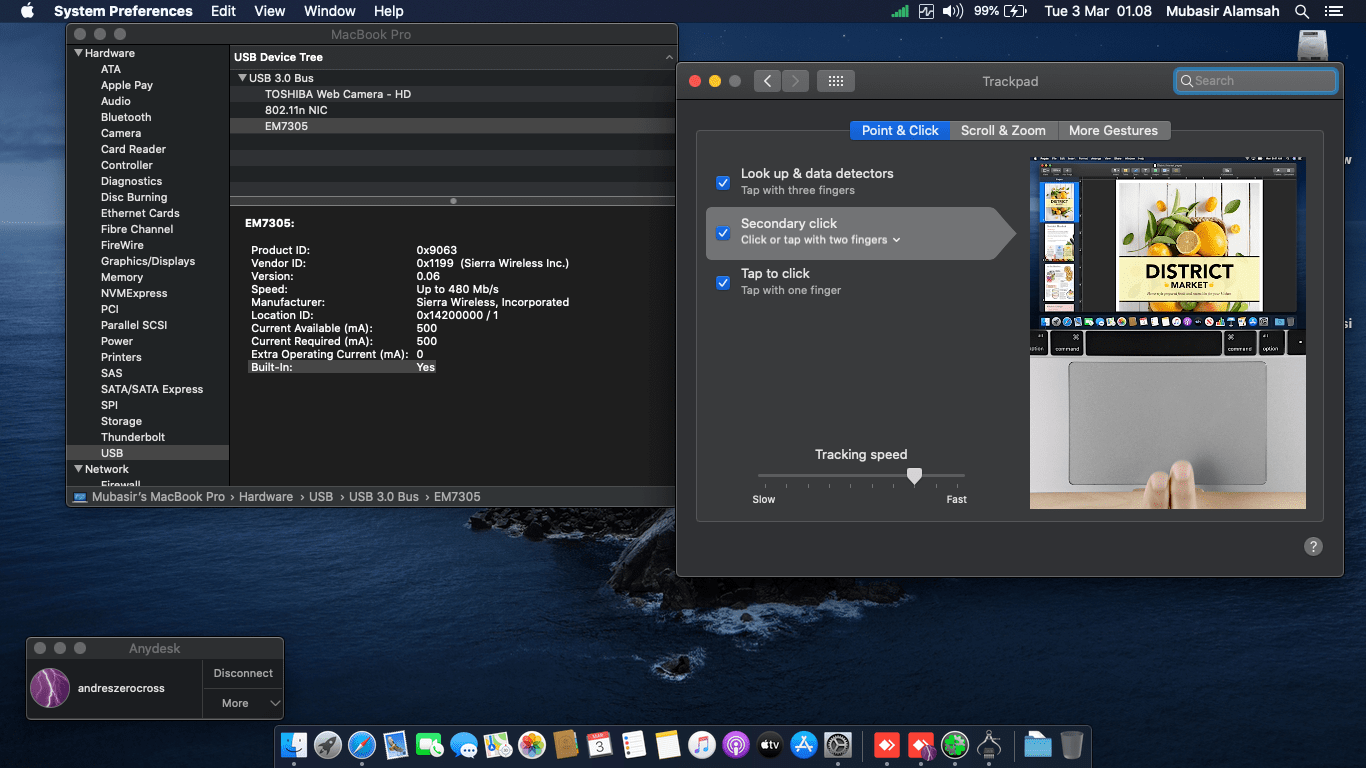Collapse USB 3.0 Bus tree node

[x=242, y=78]
